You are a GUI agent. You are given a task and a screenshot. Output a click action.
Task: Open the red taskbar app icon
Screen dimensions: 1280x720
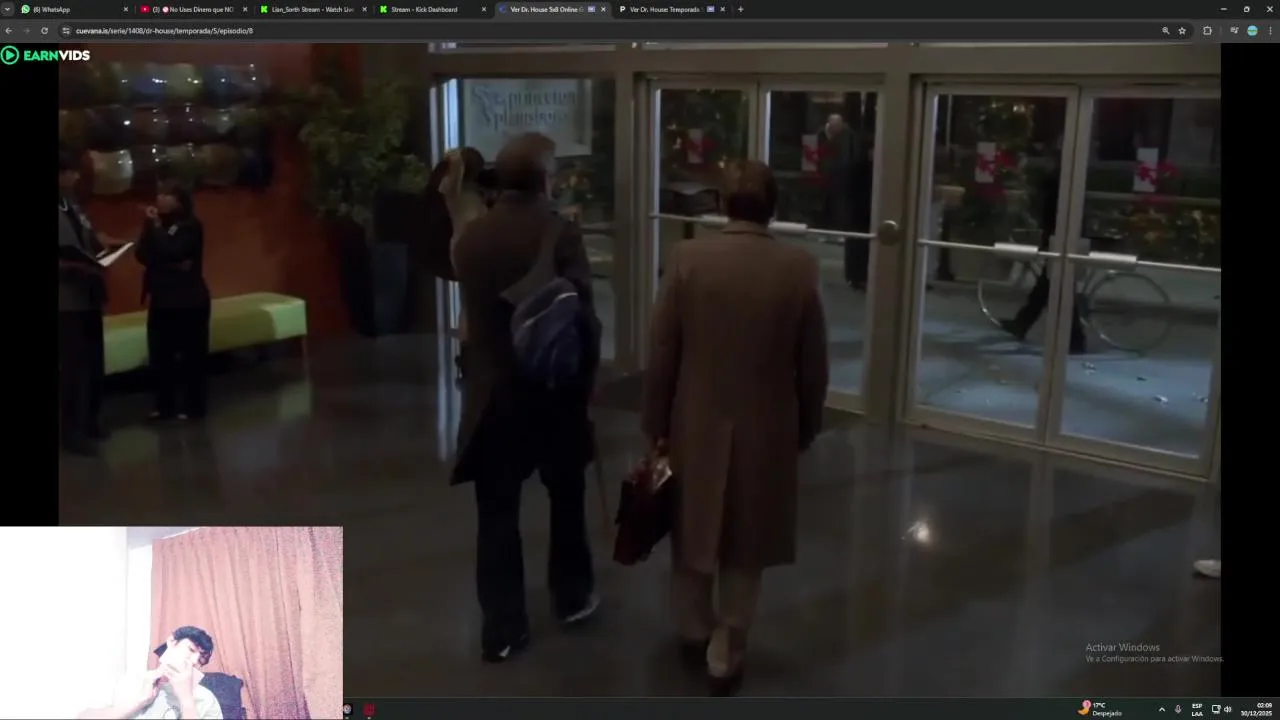pyautogui.click(x=369, y=710)
